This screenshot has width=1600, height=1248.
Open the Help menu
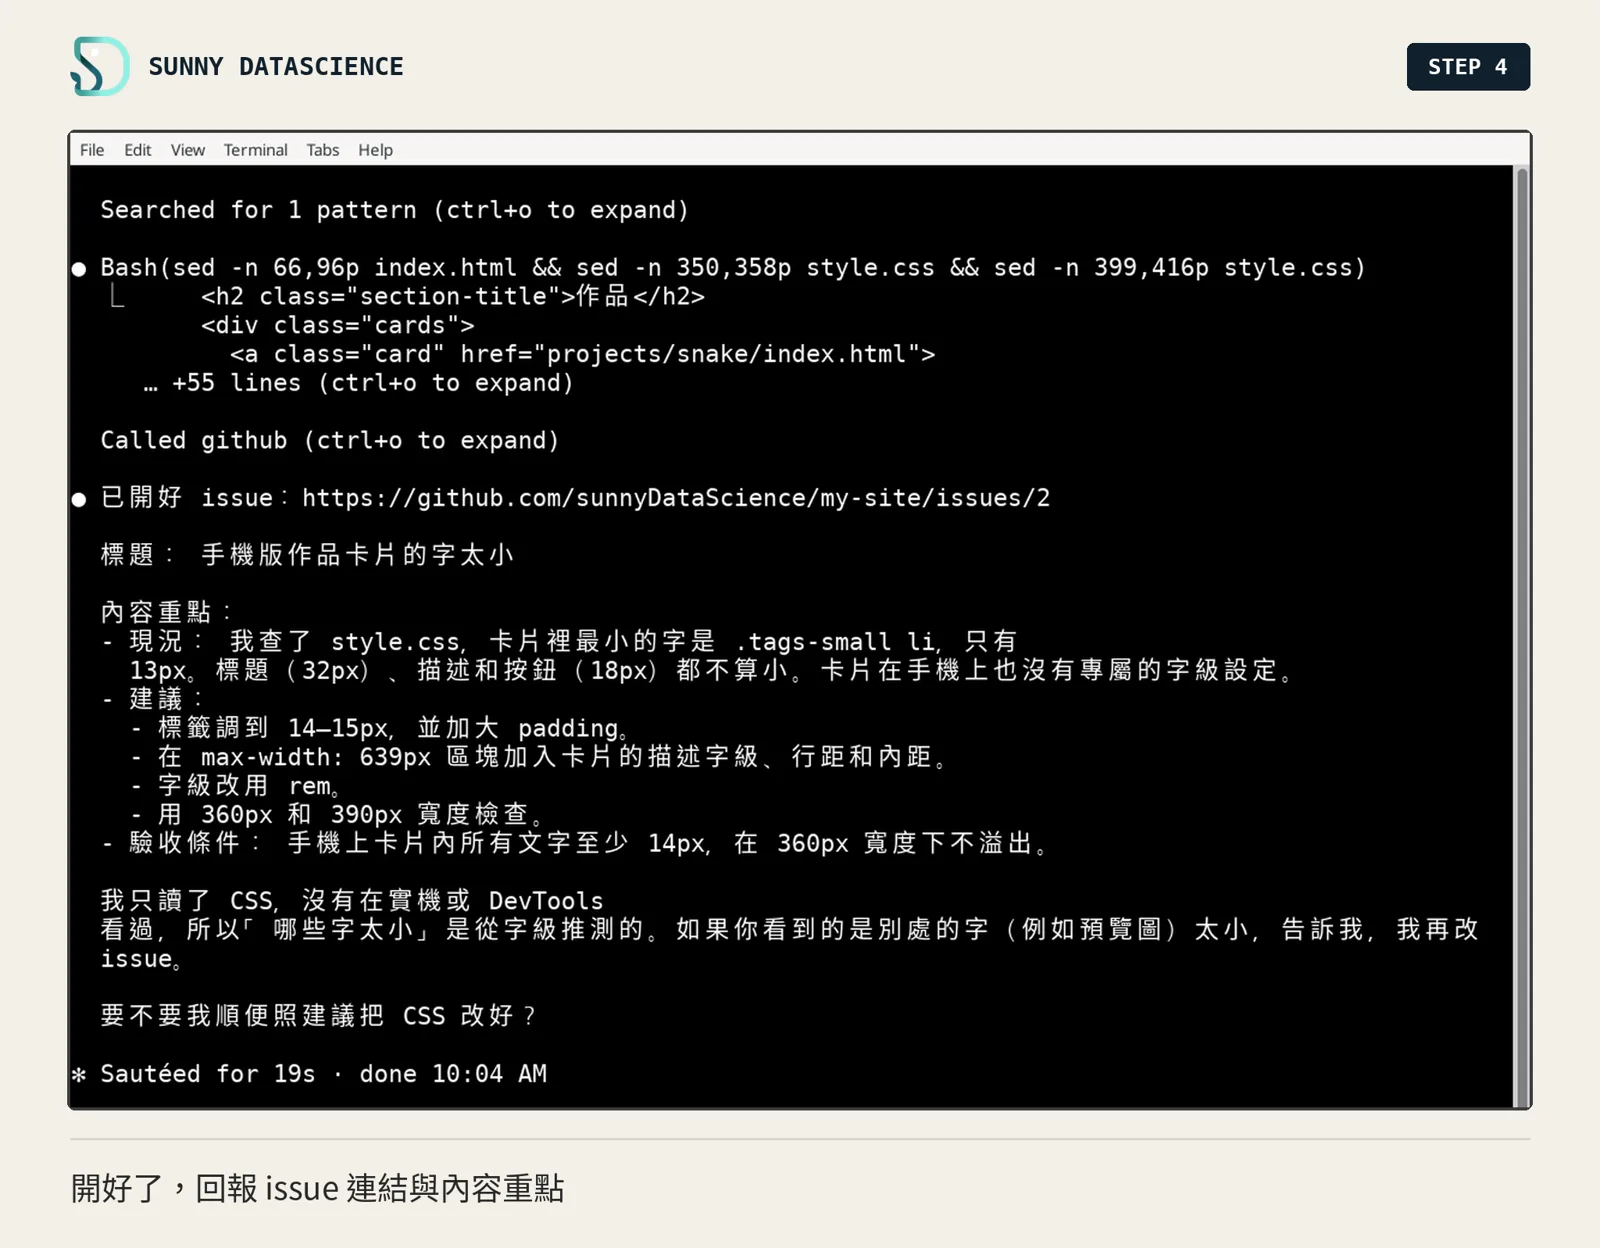(x=375, y=150)
